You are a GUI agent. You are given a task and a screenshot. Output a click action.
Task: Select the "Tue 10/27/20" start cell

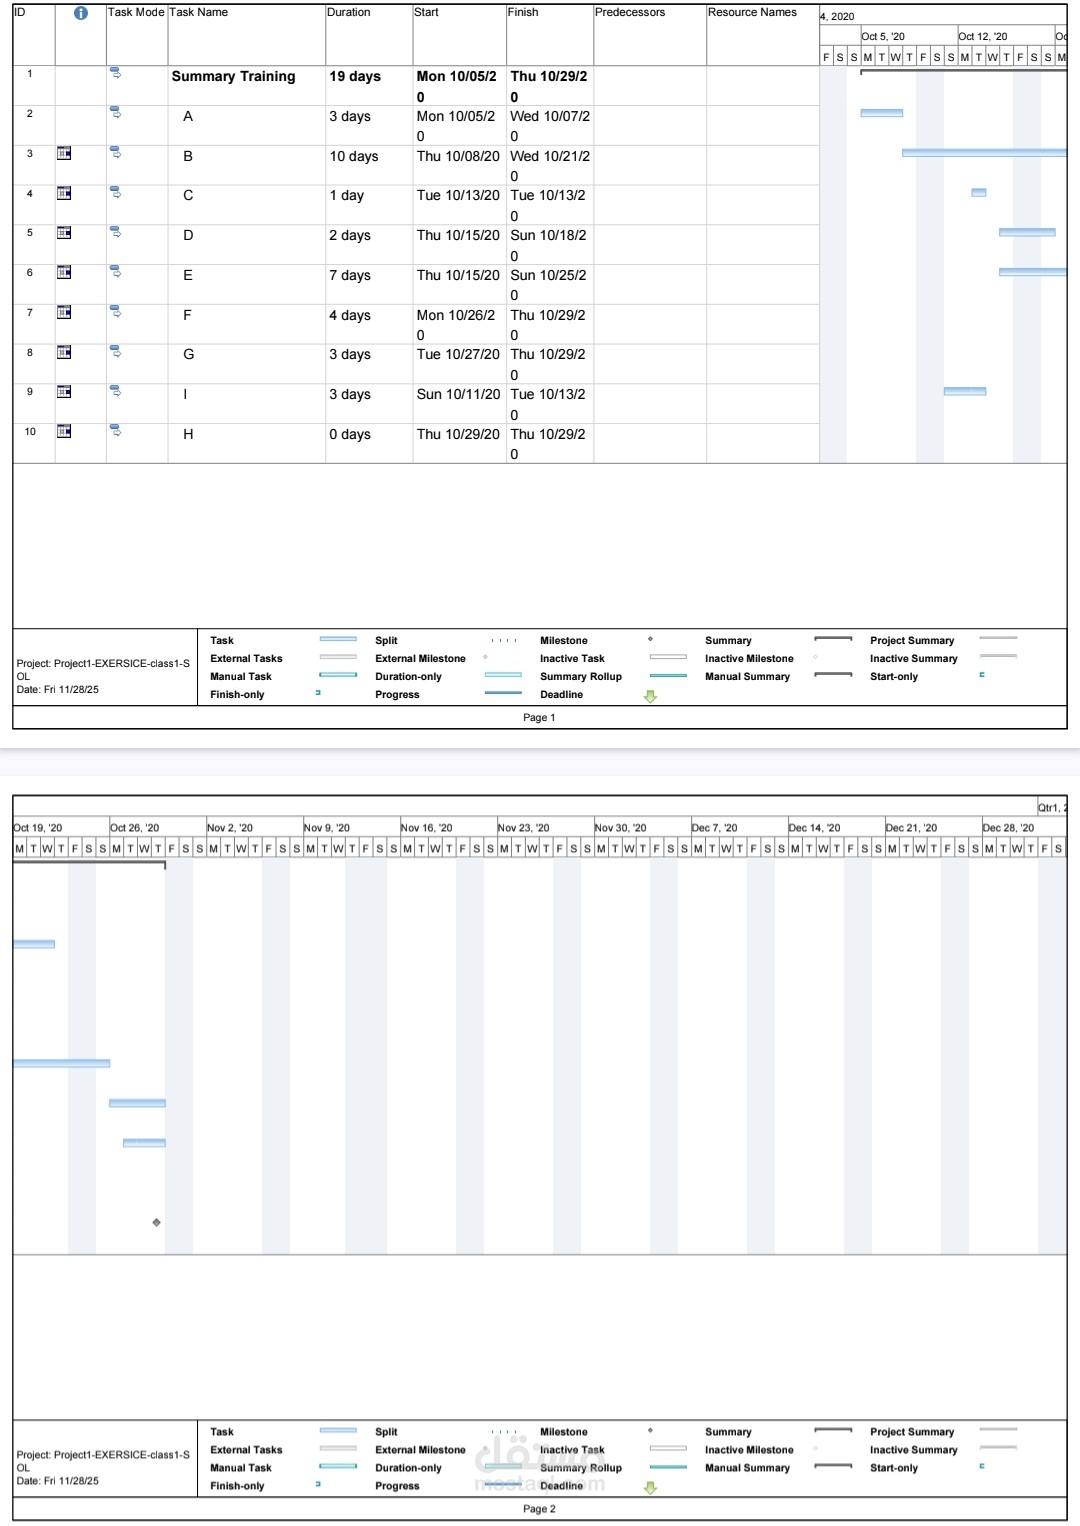[x=459, y=363]
